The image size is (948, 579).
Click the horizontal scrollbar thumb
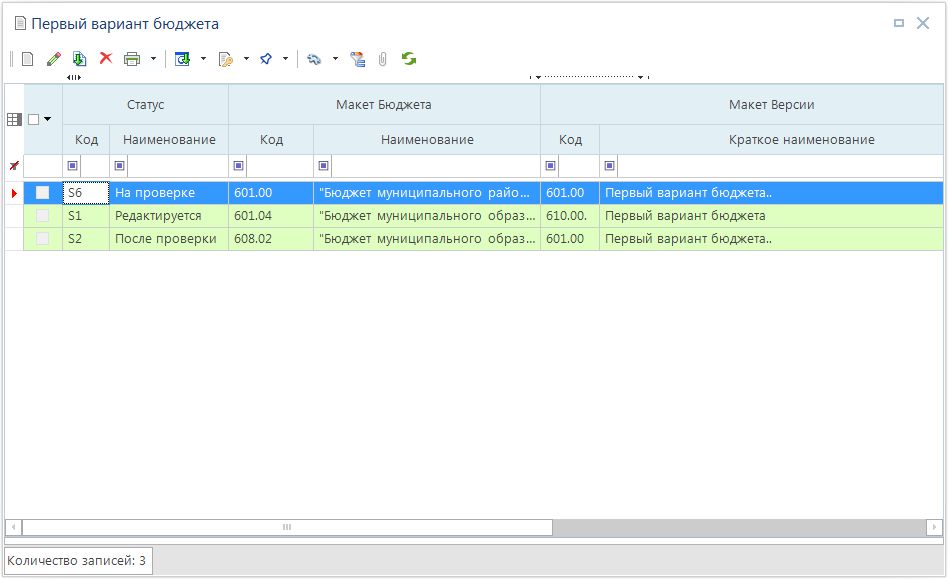point(287,527)
